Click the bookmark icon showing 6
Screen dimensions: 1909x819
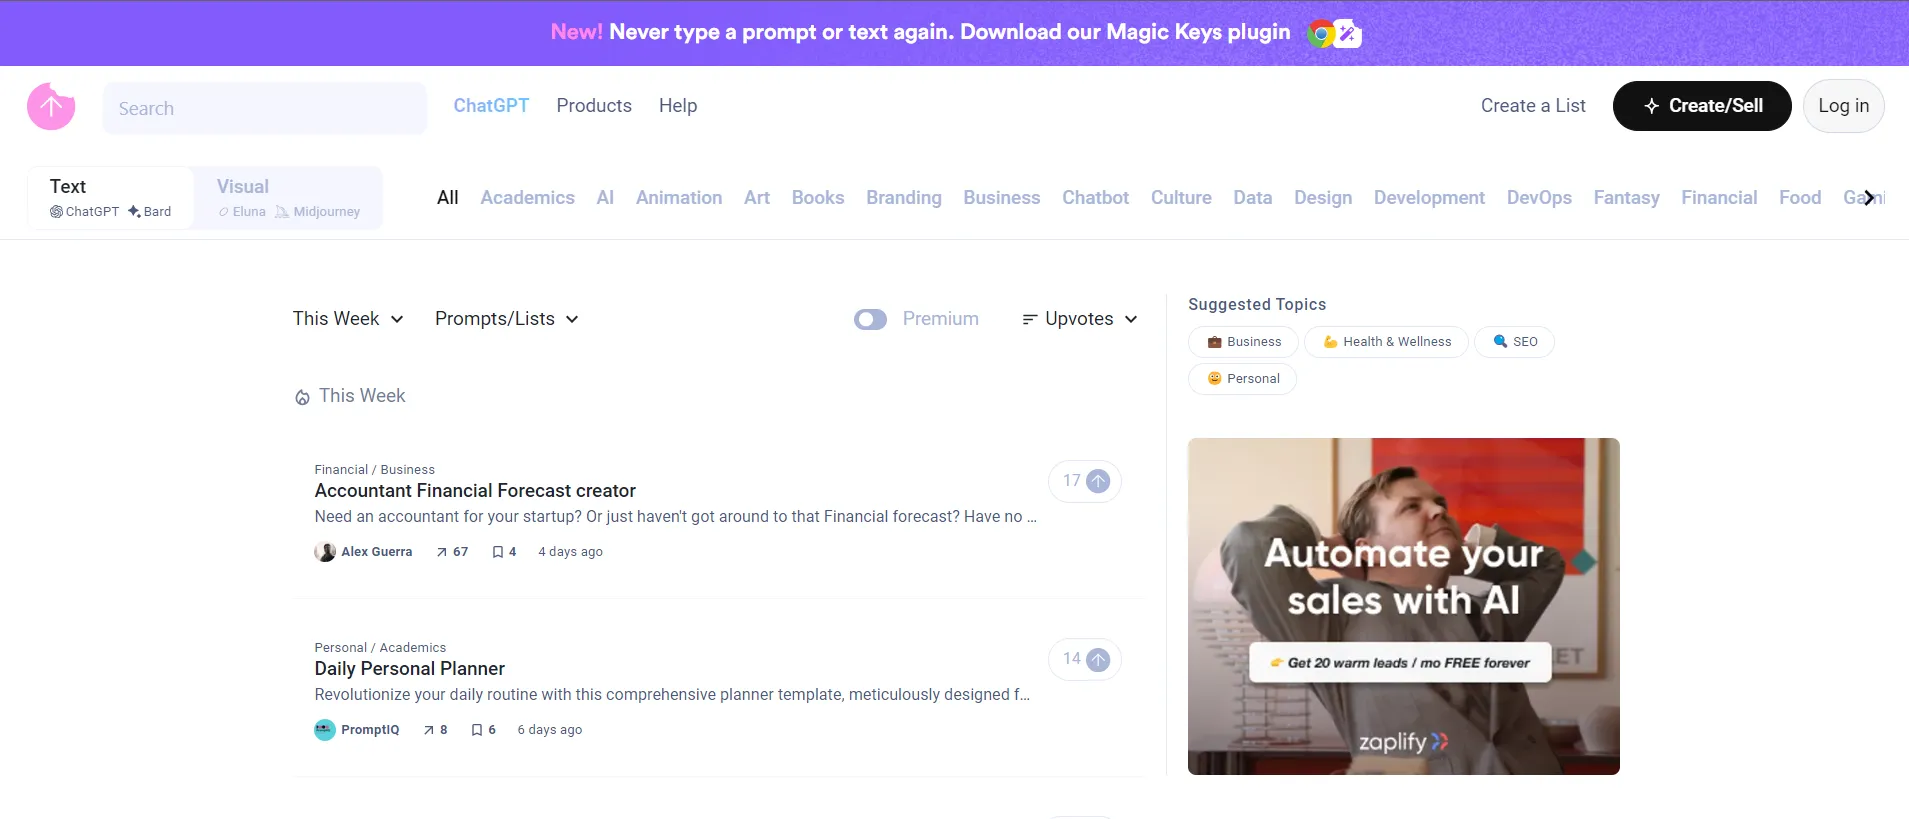pos(477,730)
